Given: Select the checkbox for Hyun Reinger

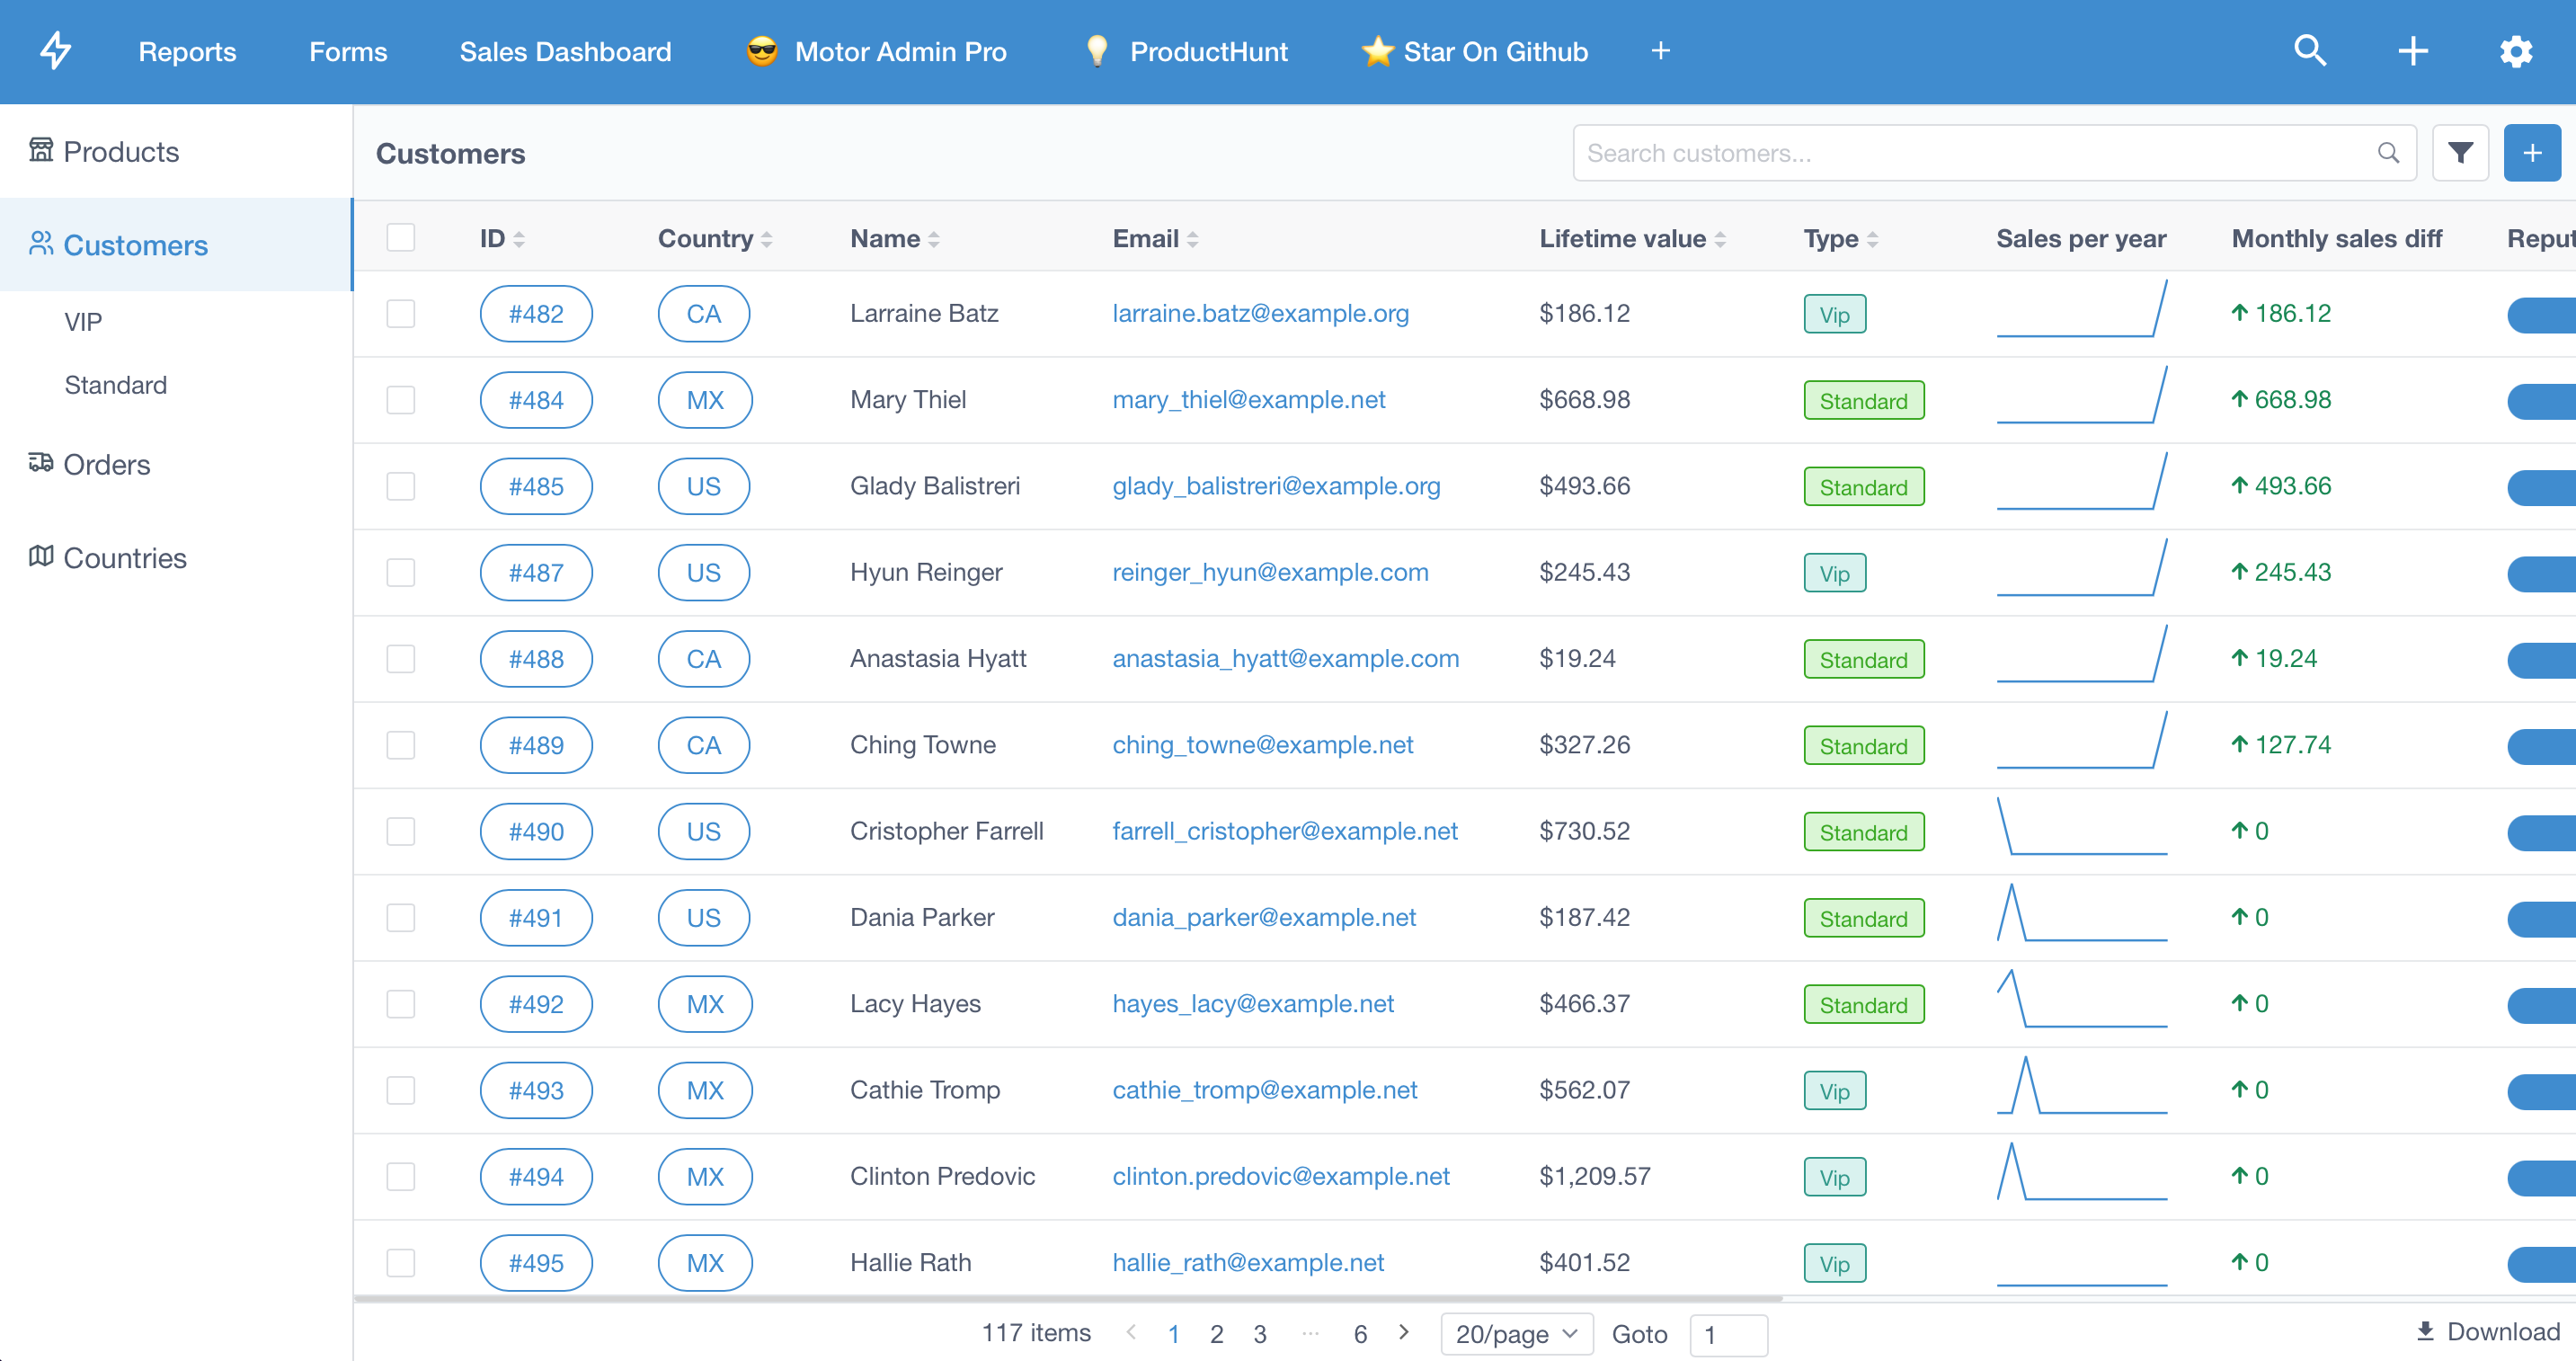Looking at the screenshot, I should pyautogui.click(x=401, y=572).
